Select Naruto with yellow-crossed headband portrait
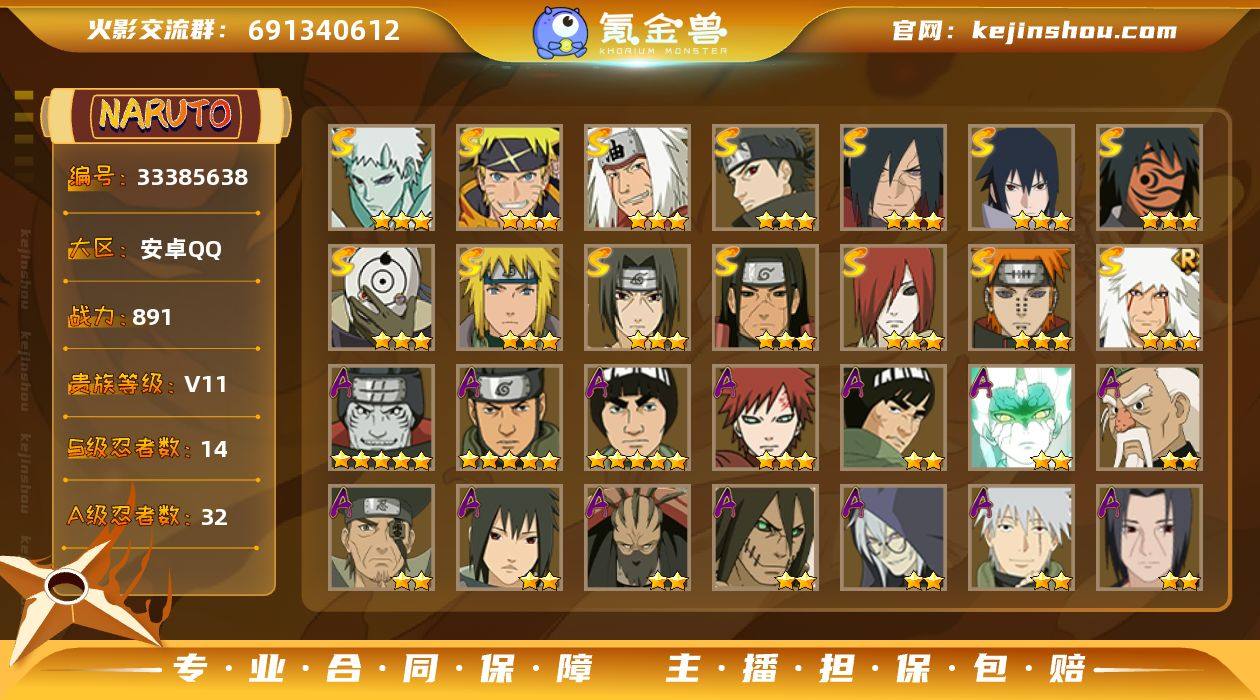This screenshot has height=700, width=1260. 510,178
